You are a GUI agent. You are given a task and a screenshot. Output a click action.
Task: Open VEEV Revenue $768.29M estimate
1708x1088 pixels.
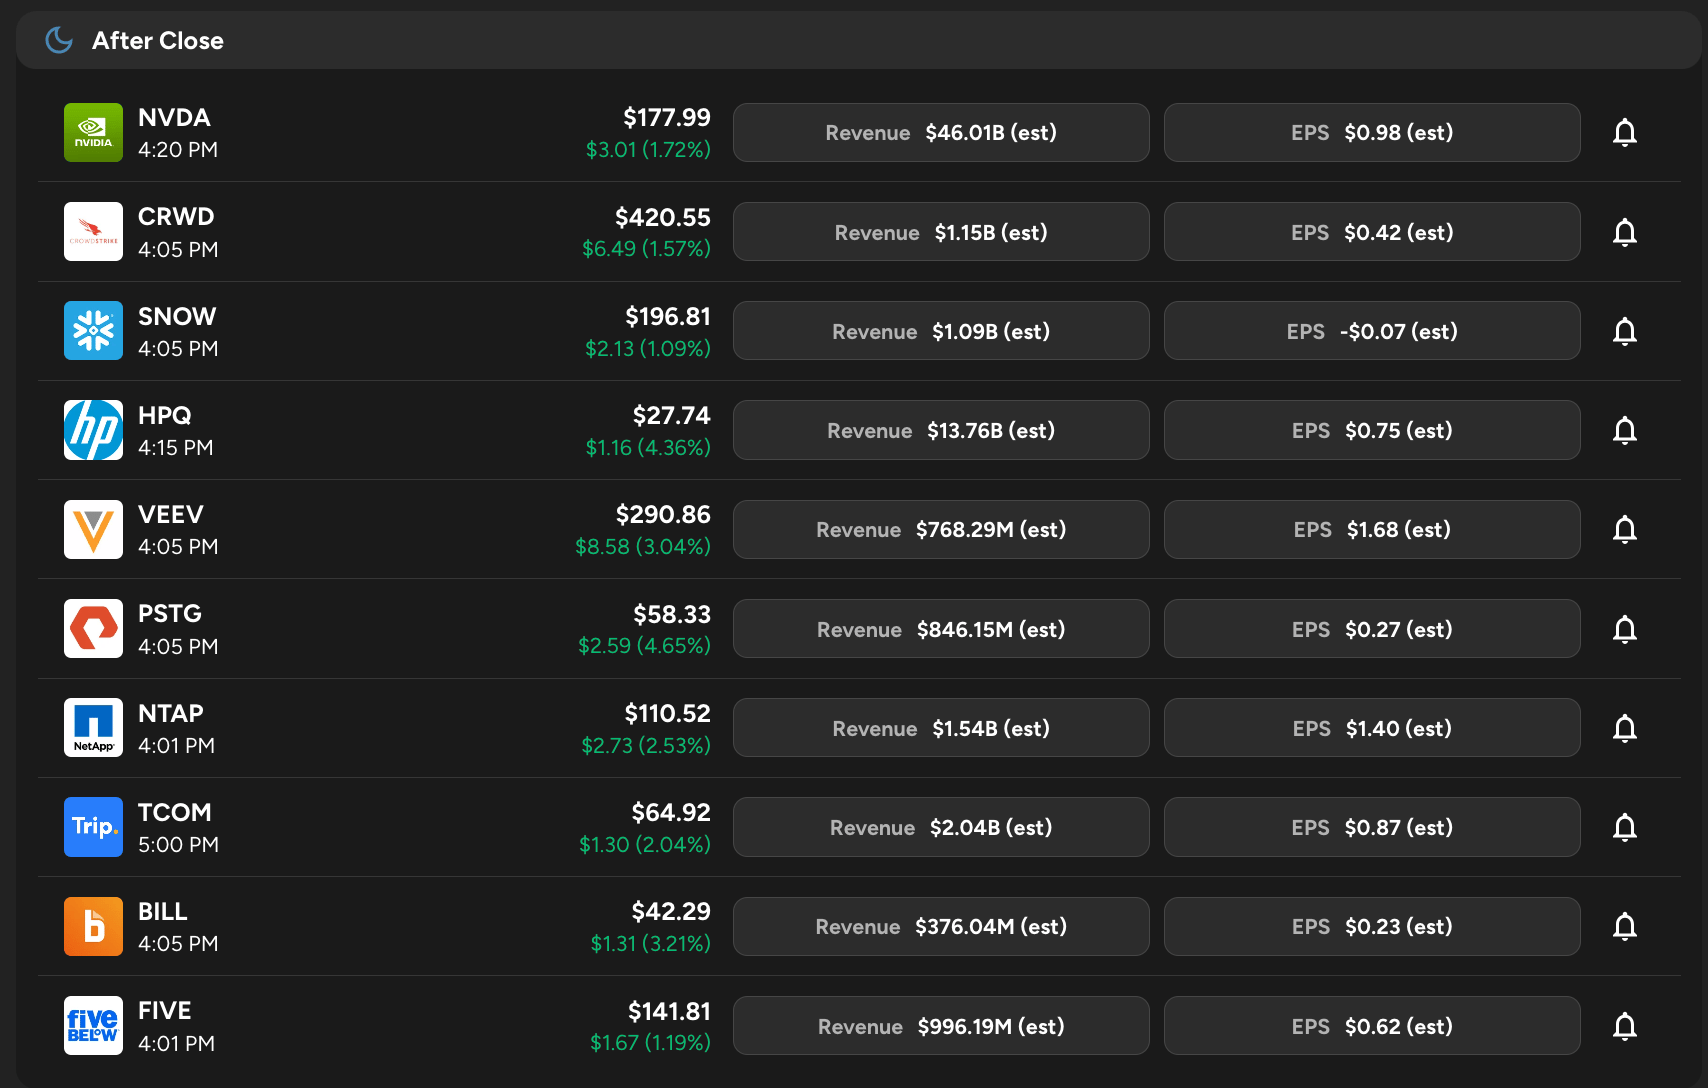click(x=941, y=529)
